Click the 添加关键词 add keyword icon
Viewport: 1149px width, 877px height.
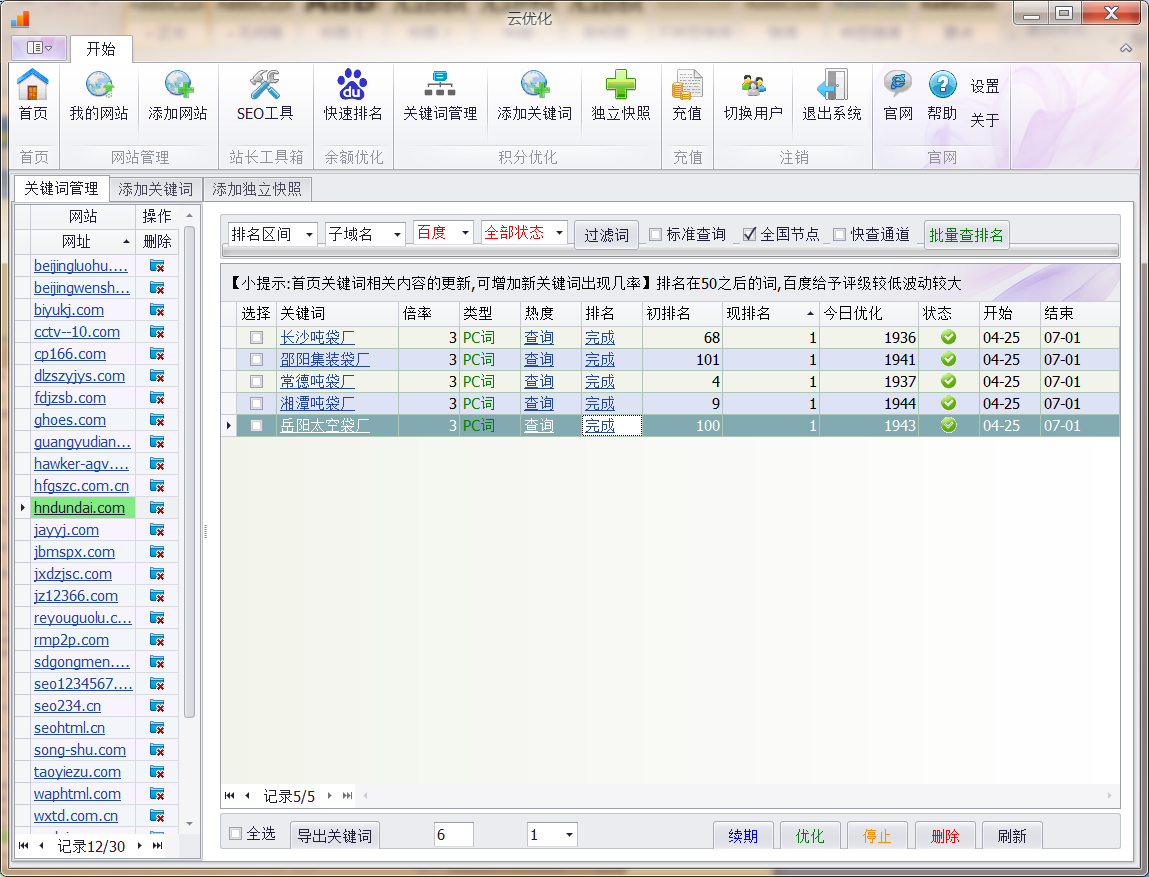pyautogui.click(x=536, y=95)
